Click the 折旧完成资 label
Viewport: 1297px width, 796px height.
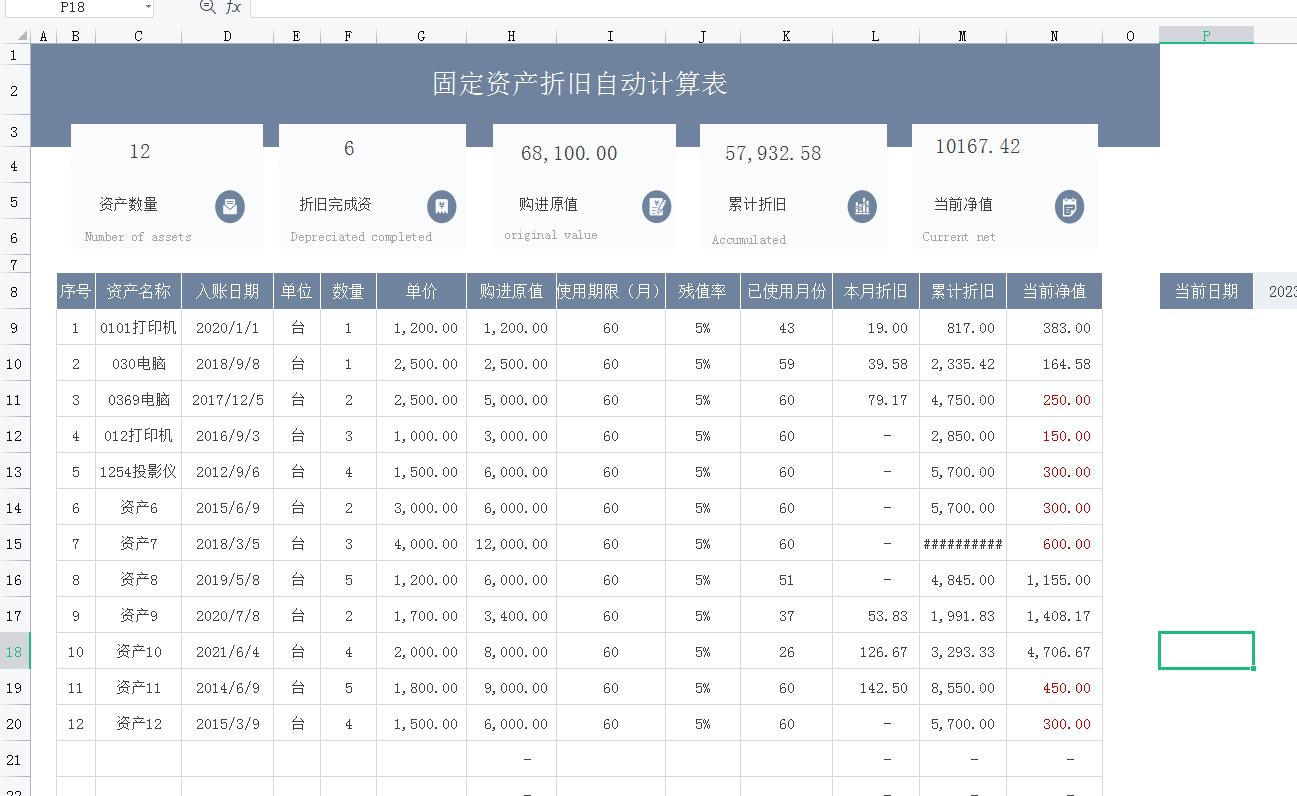point(336,204)
